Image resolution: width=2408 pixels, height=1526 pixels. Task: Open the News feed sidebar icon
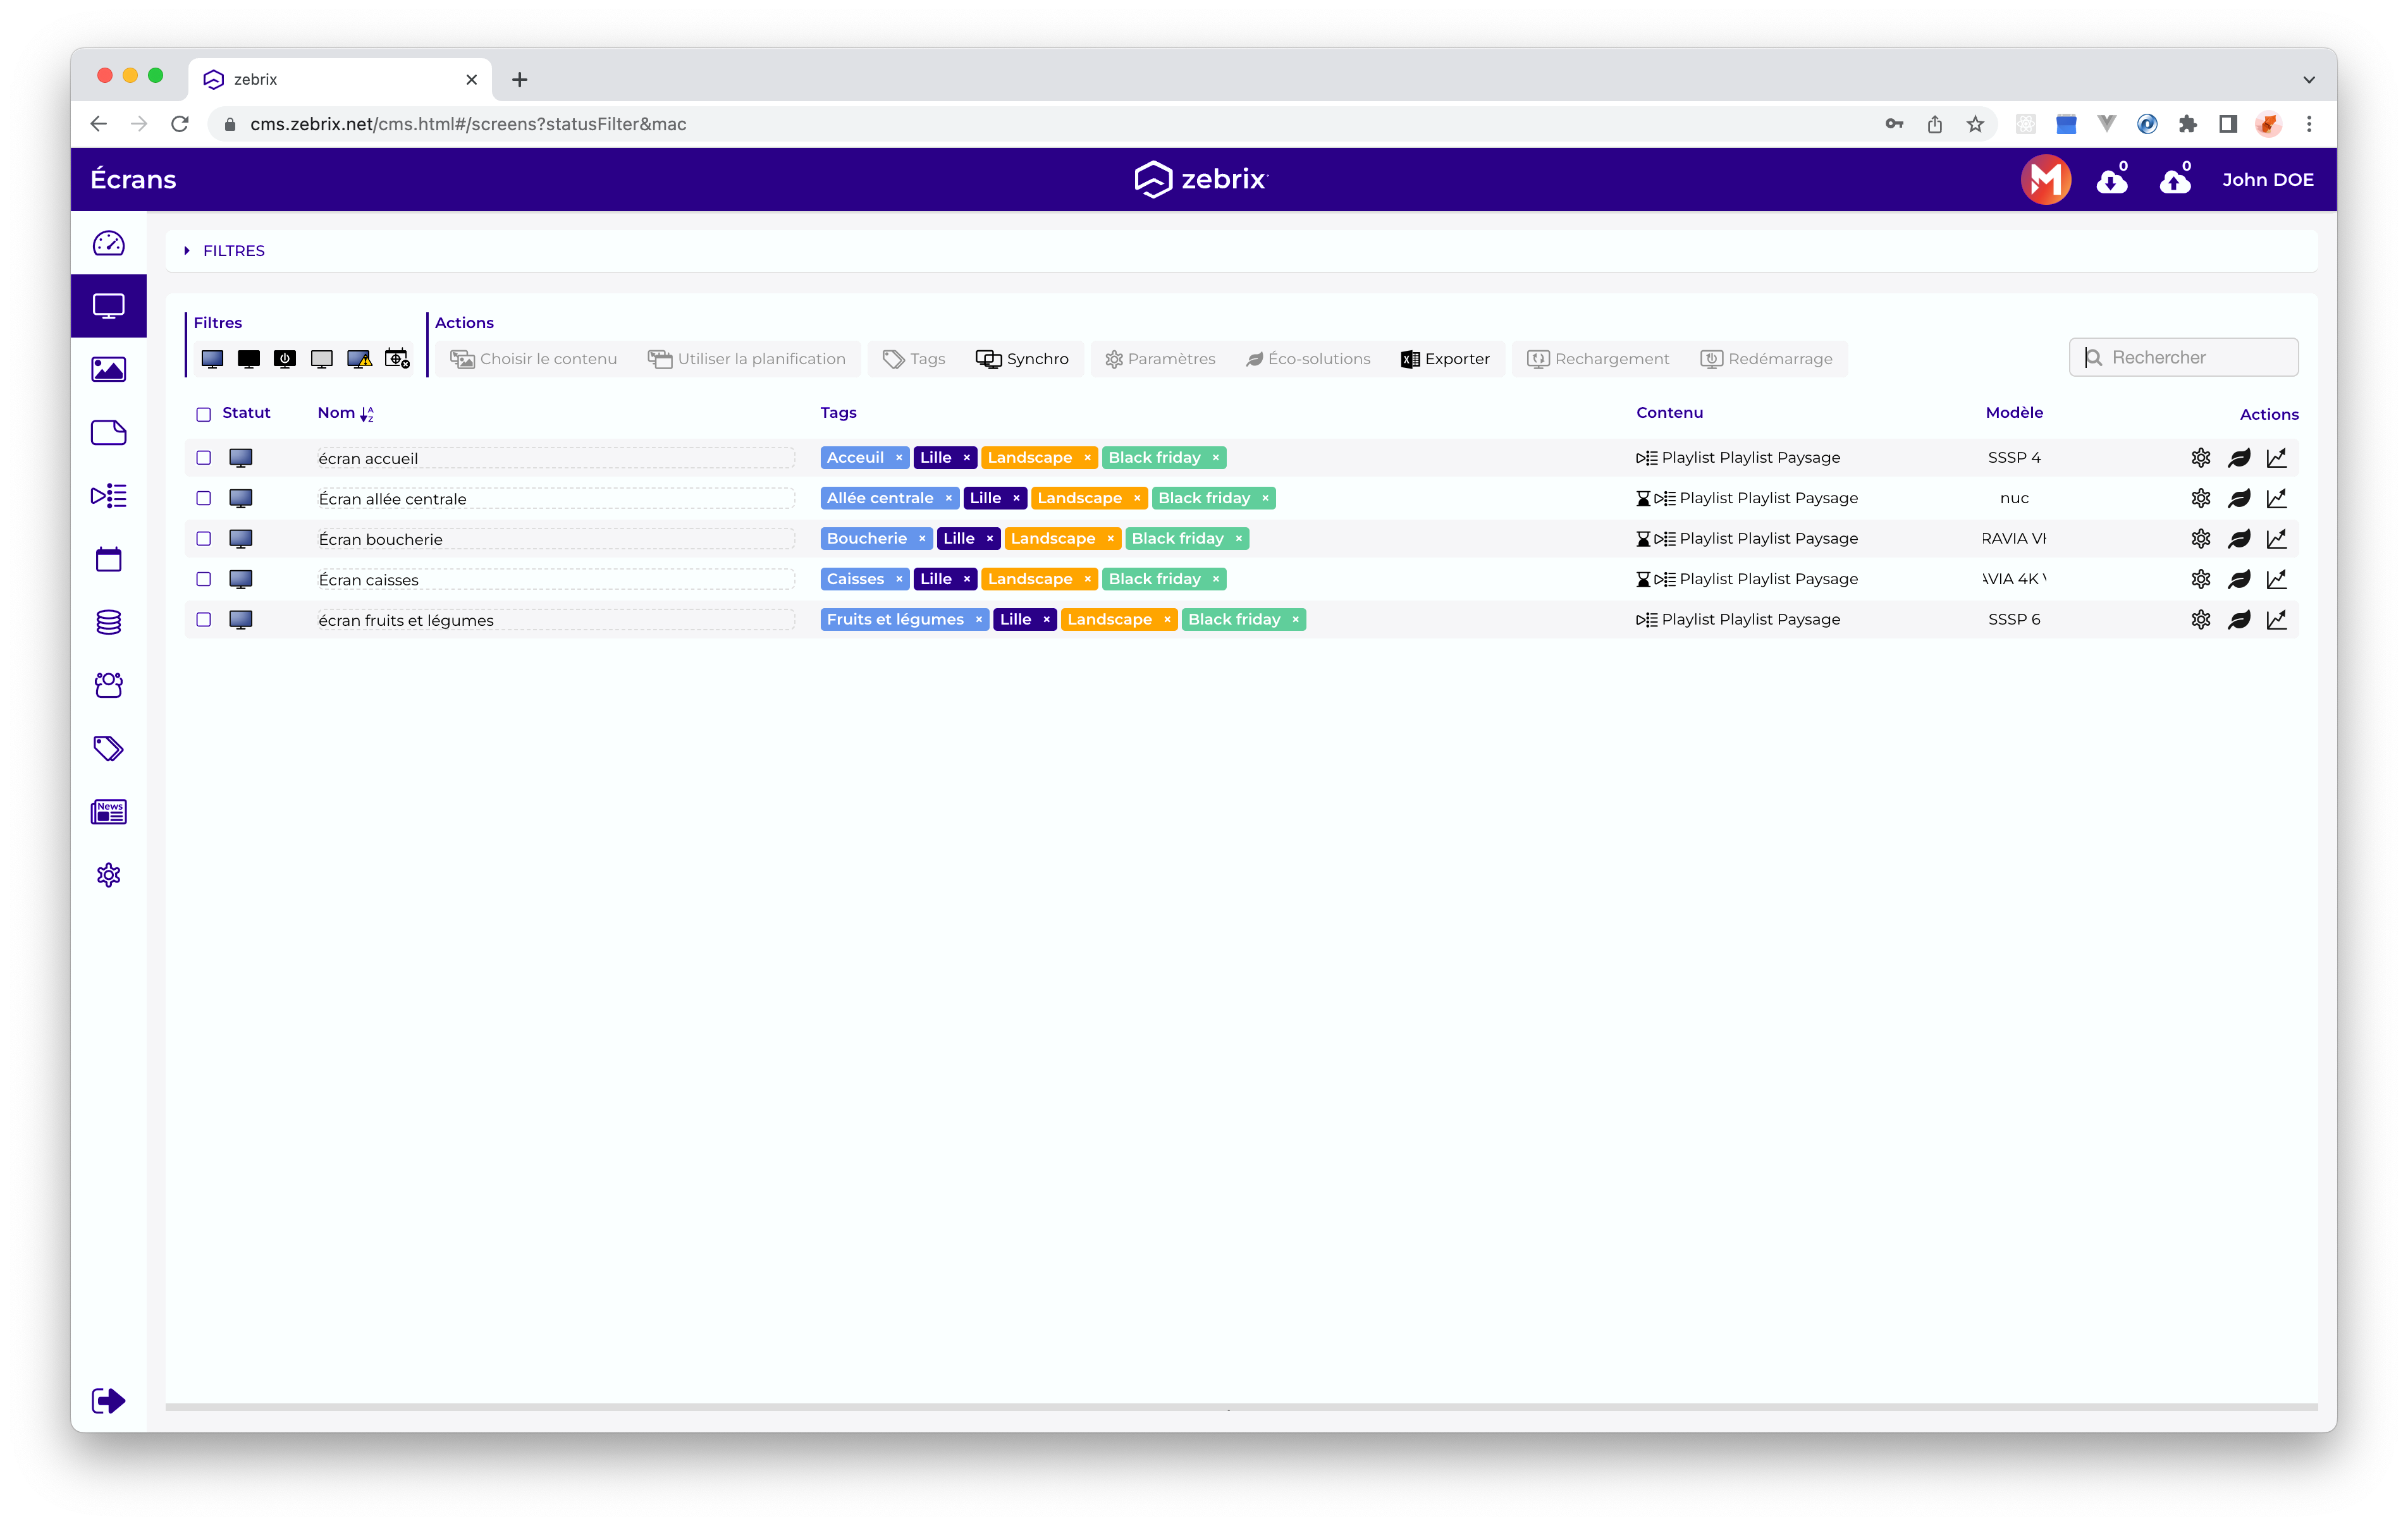(x=108, y=811)
